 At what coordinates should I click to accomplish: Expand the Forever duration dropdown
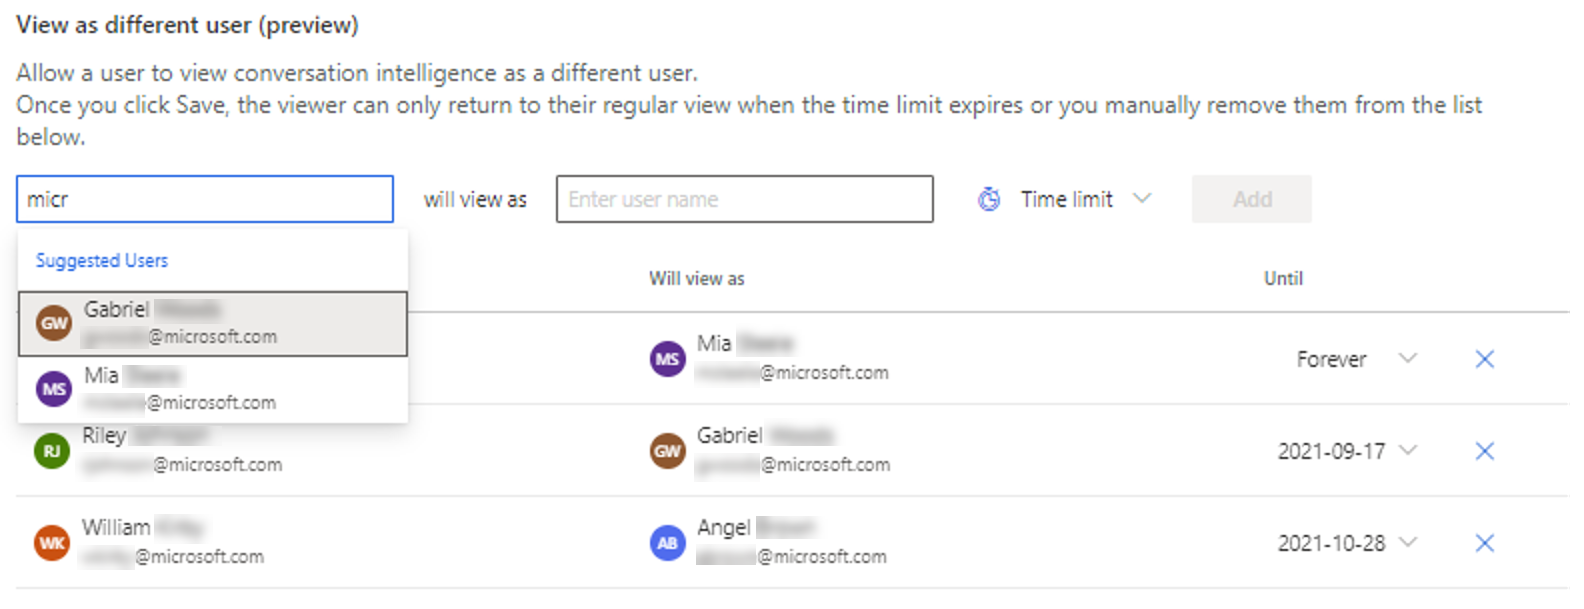pyautogui.click(x=1356, y=359)
